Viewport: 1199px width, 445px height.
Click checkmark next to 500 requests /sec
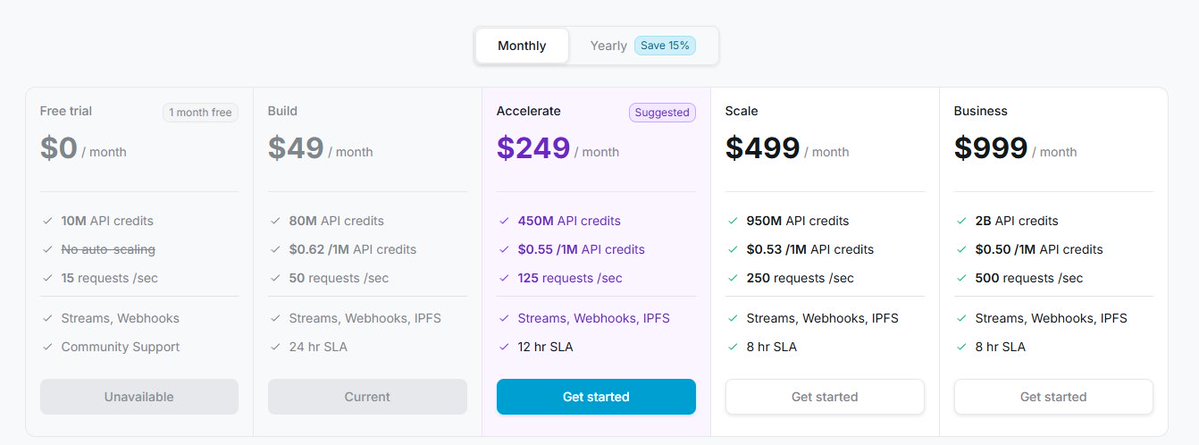tap(961, 278)
